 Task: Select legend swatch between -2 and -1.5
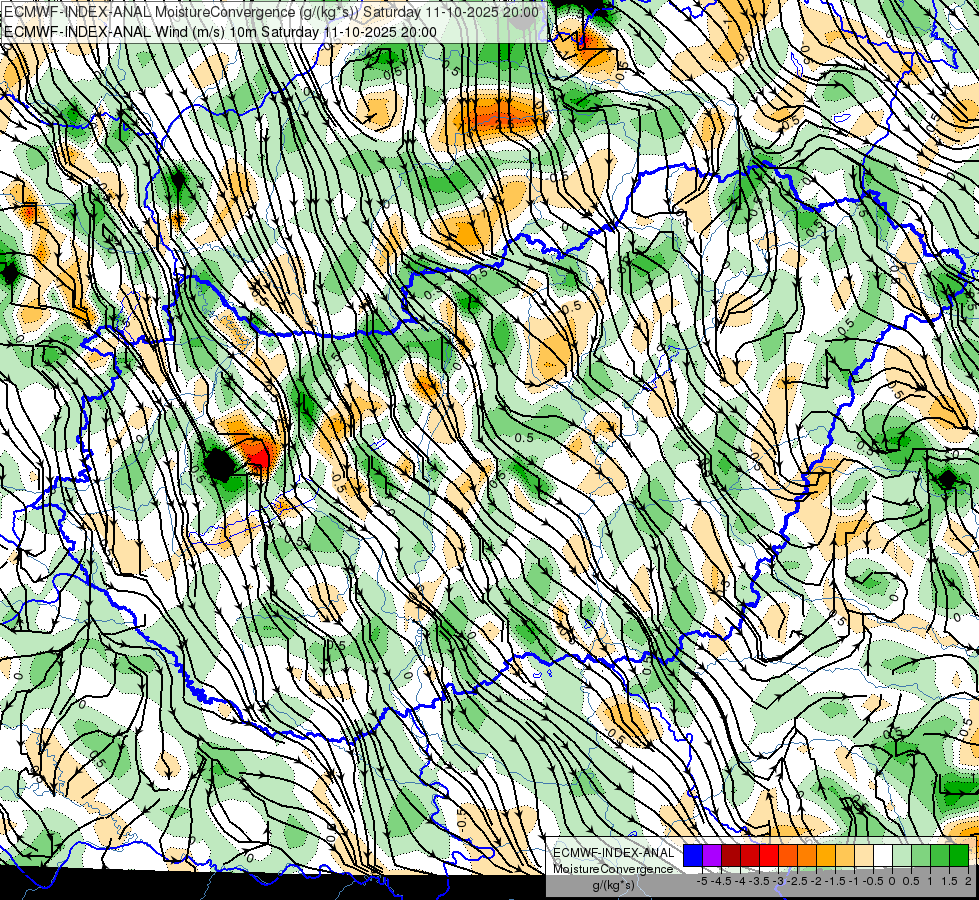[x=826, y=855]
